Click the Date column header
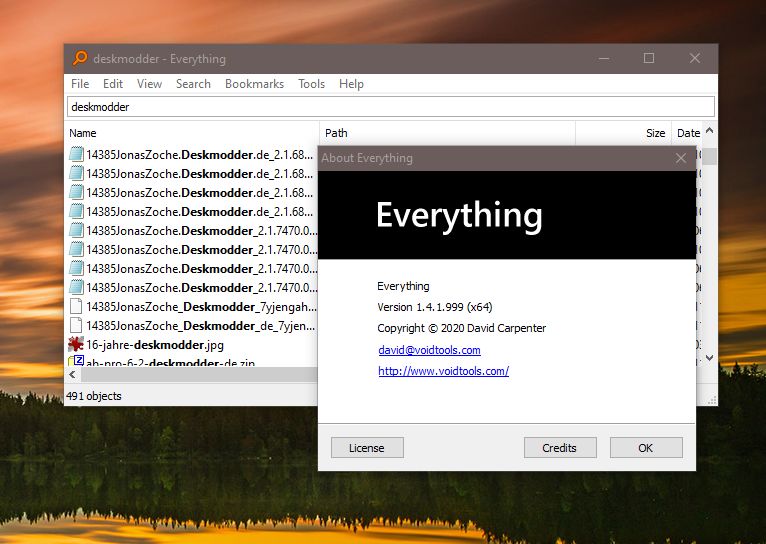 pyautogui.click(x=687, y=133)
